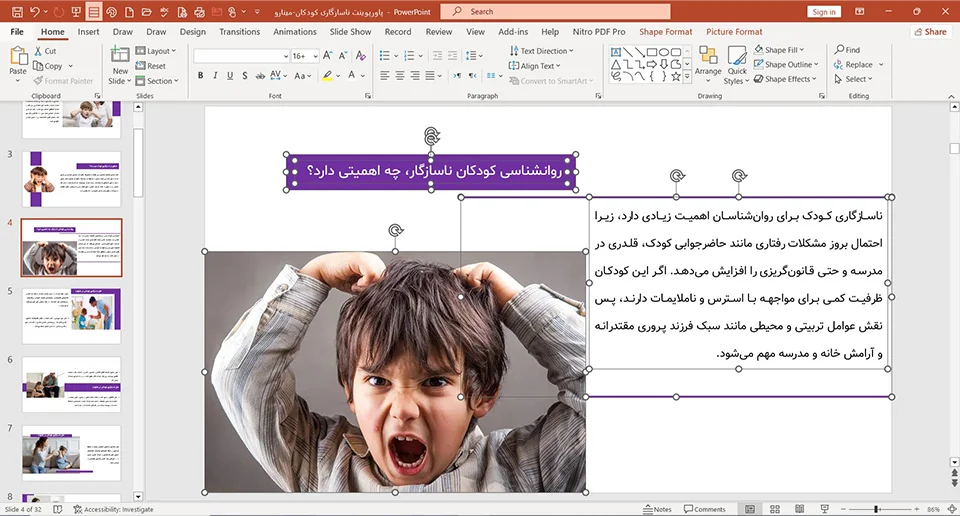Create a new blank presentation from the quick access toolbar

click(129, 12)
